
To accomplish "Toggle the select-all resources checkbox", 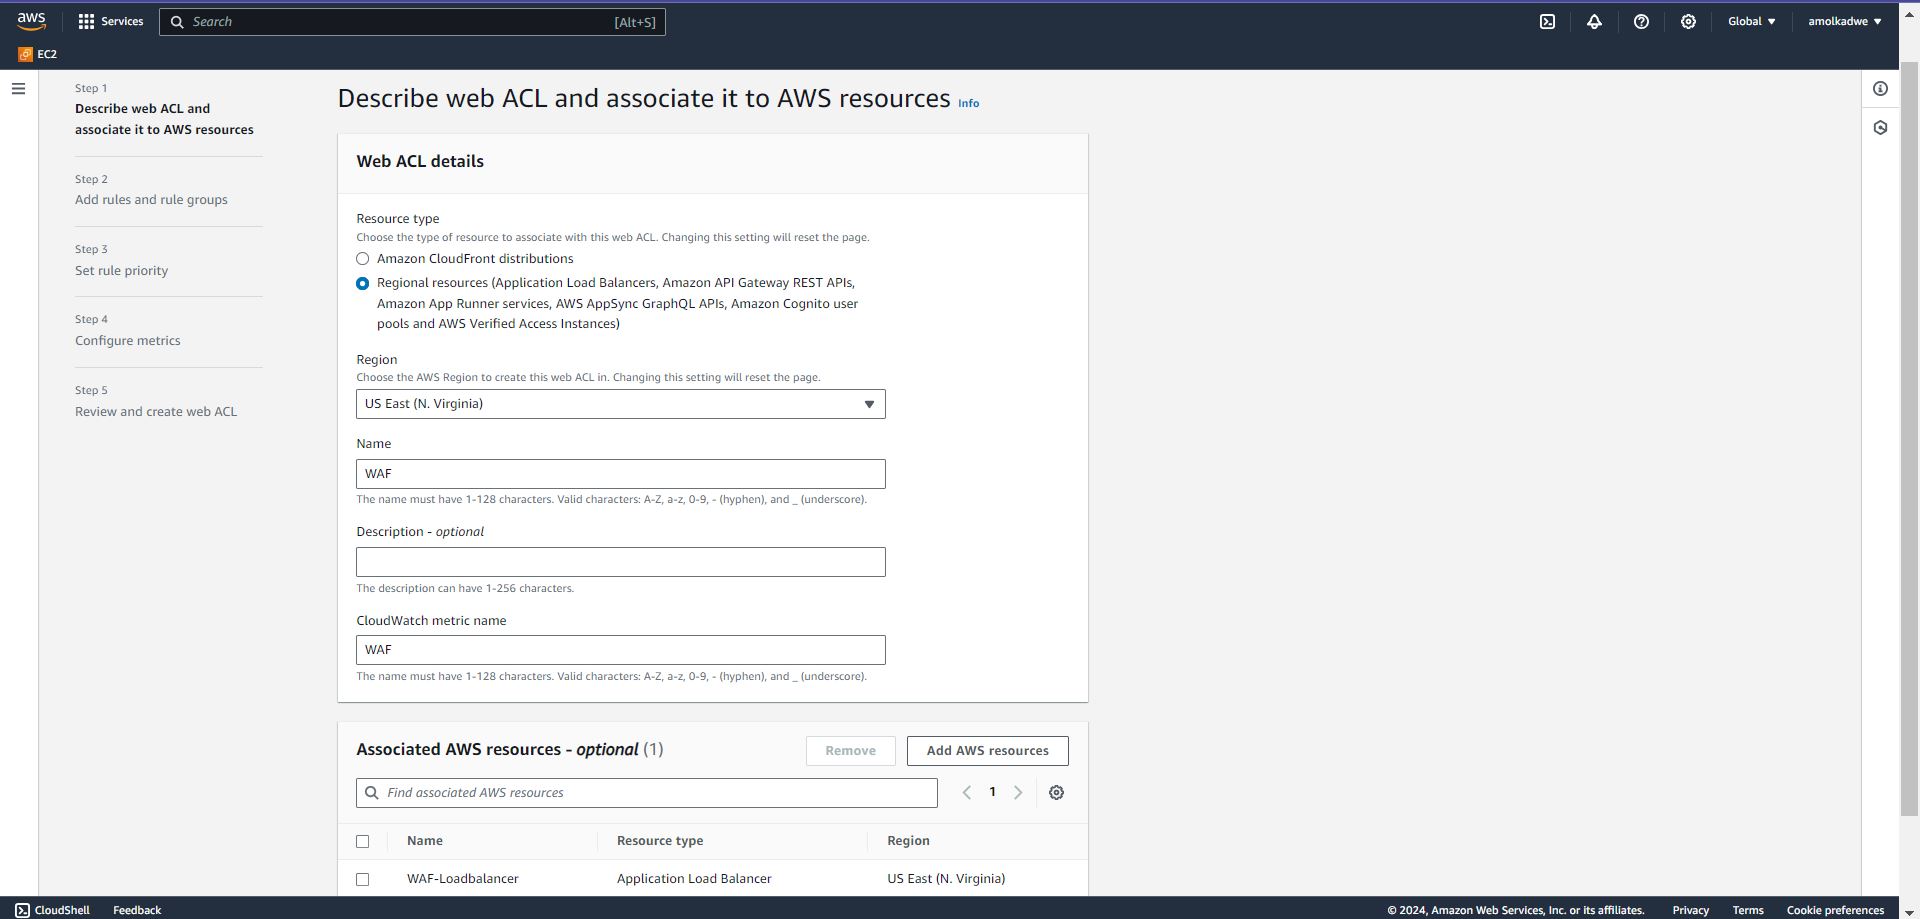I will click(363, 842).
